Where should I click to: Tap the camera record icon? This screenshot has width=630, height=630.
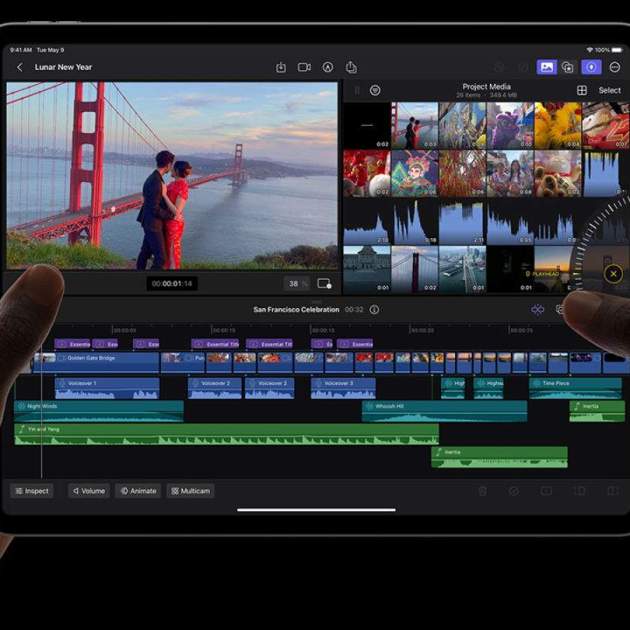point(304,67)
